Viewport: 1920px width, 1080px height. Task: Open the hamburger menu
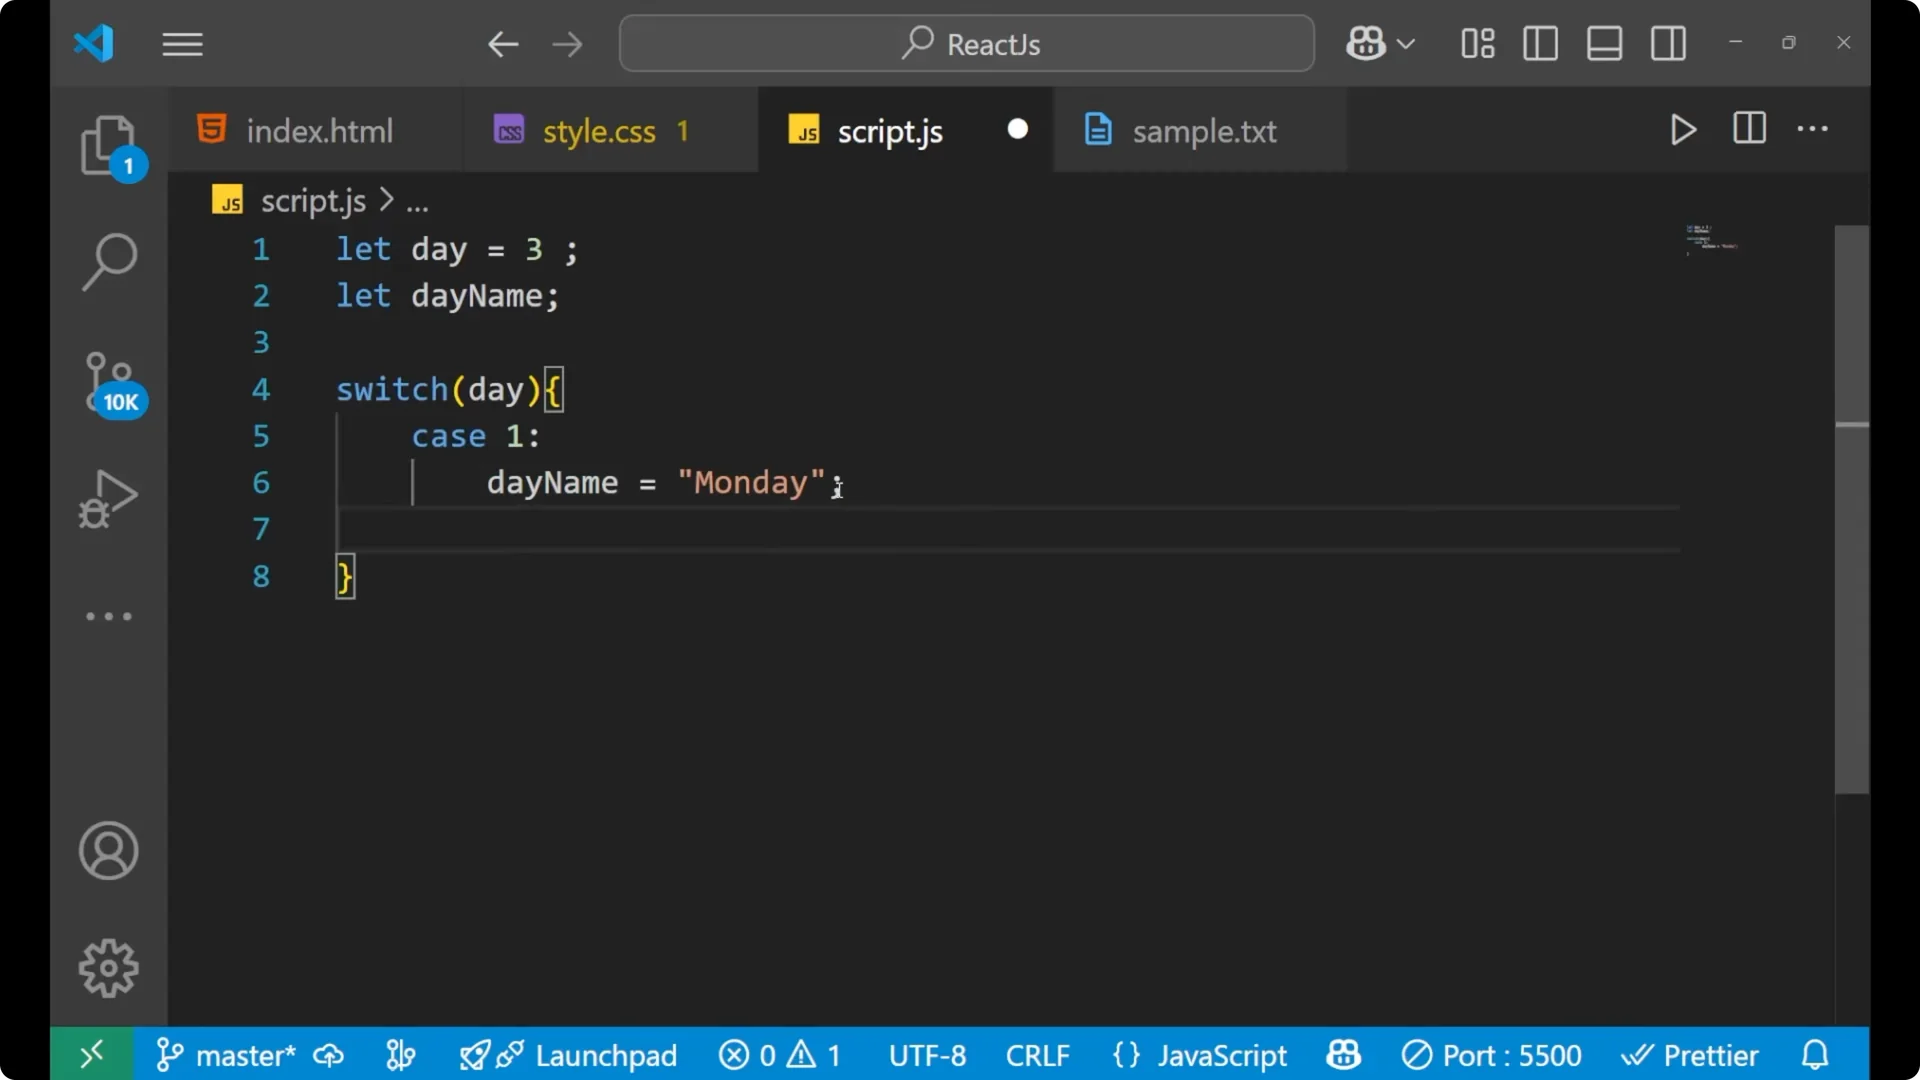pos(182,44)
